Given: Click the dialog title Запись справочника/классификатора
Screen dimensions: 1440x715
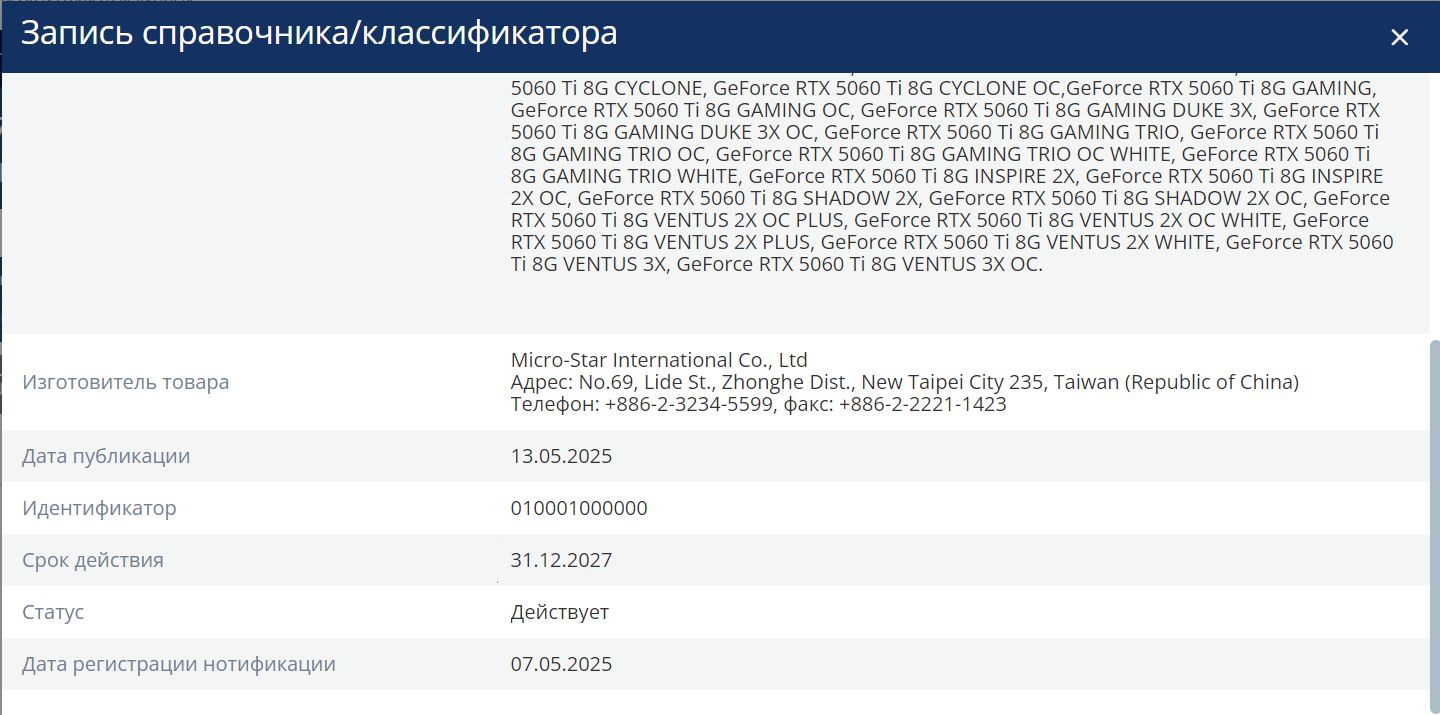Looking at the screenshot, I should click(319, 34).
